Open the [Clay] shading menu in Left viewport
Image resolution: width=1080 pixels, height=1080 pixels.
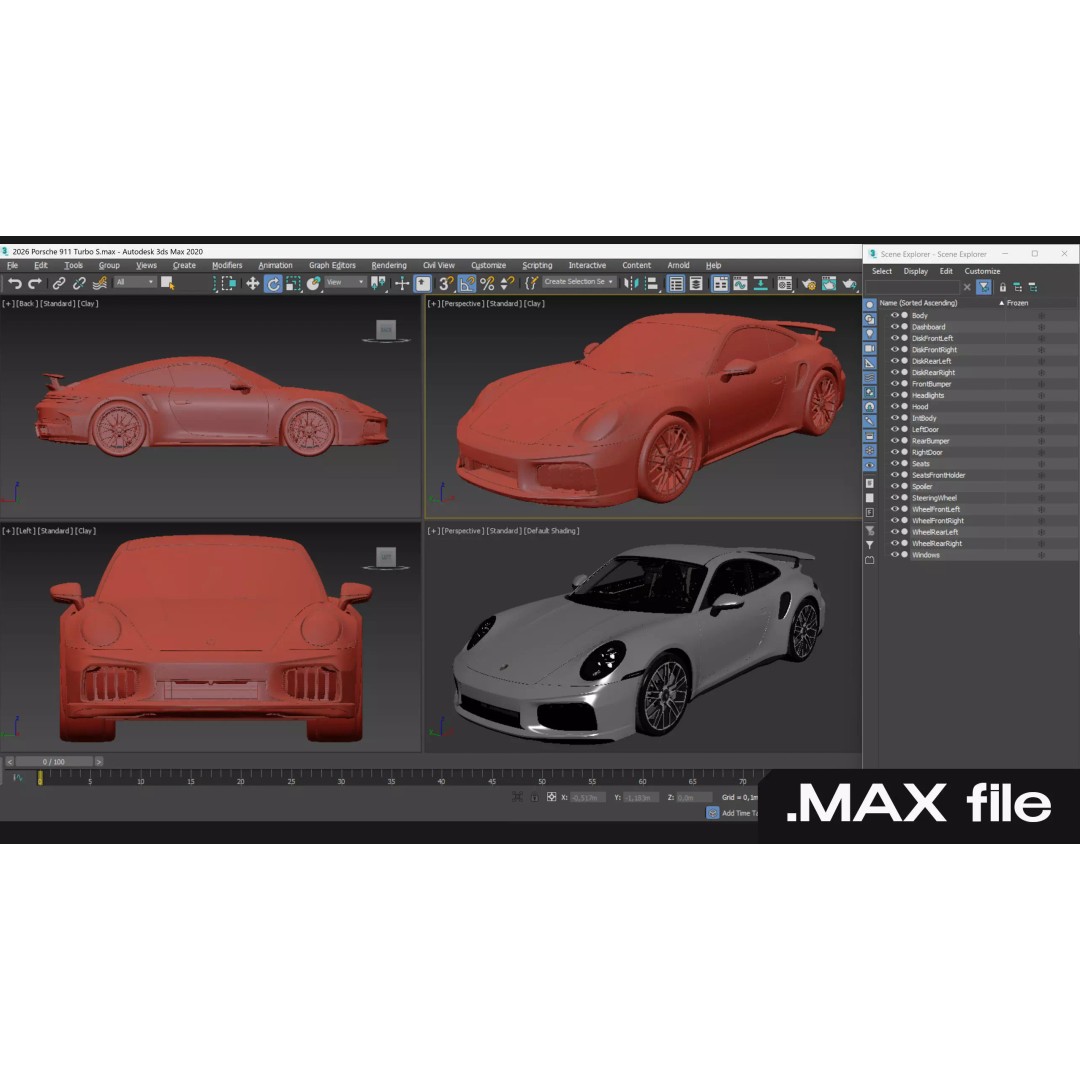click(x=87, y=531)
